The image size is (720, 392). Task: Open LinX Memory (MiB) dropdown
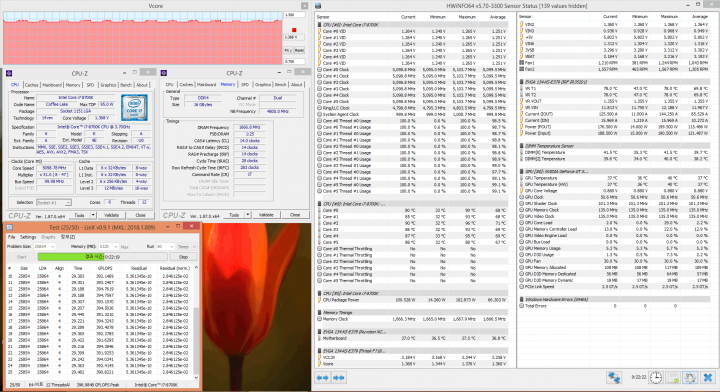(116, 246)
